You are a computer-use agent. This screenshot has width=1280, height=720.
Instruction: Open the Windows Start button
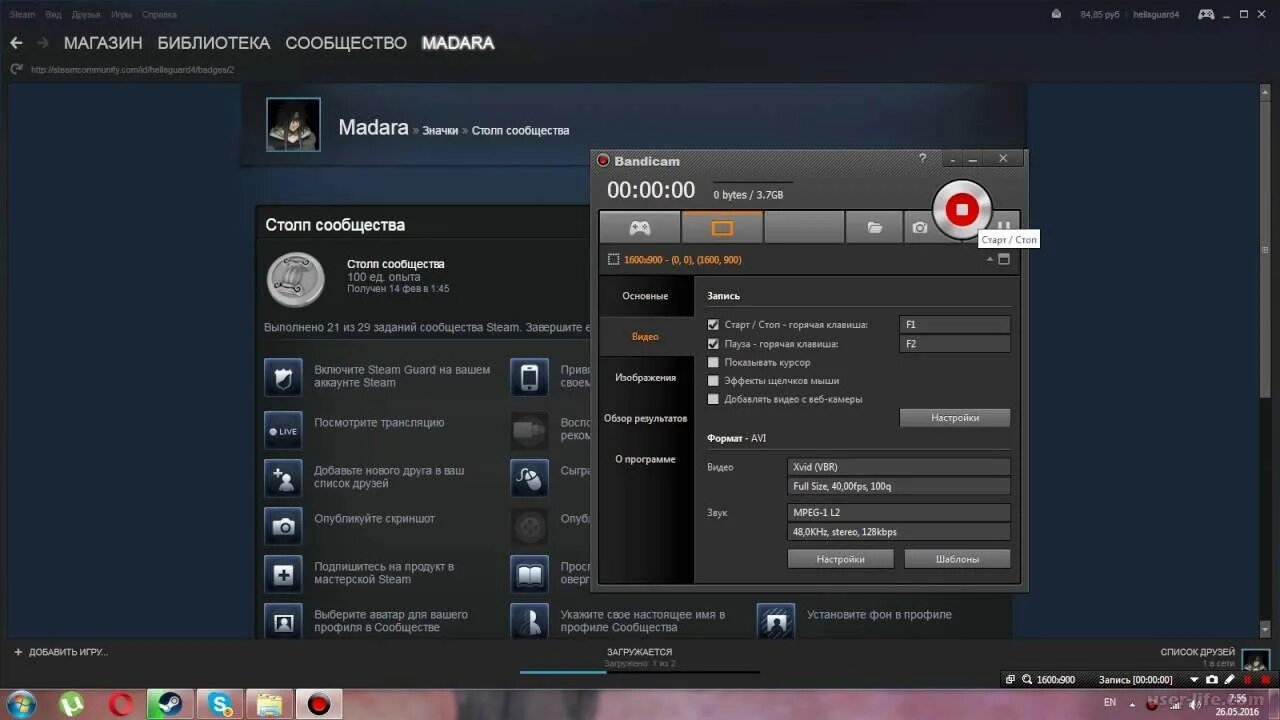click(21, 704)
